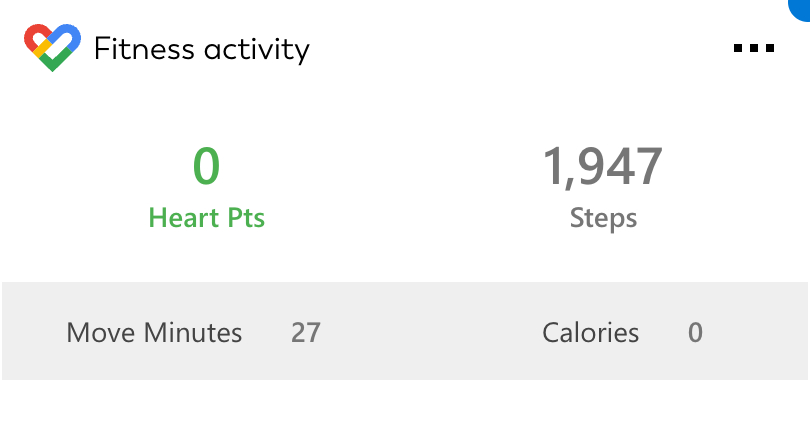Click the blue circle in the top-right corner

pyautogui.click(x=801, y=8)
